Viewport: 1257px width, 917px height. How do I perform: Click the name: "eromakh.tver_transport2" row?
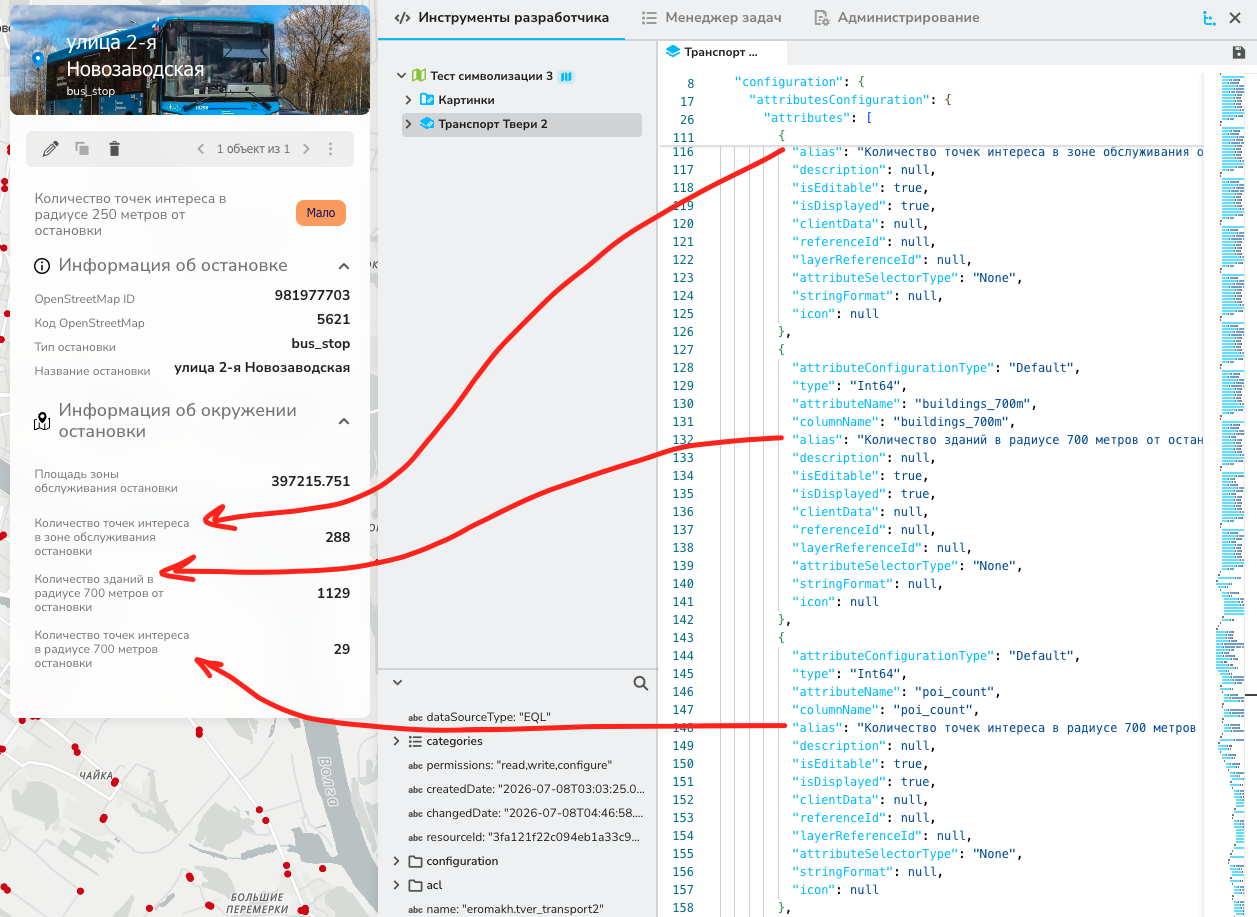(x=506, y=909)
